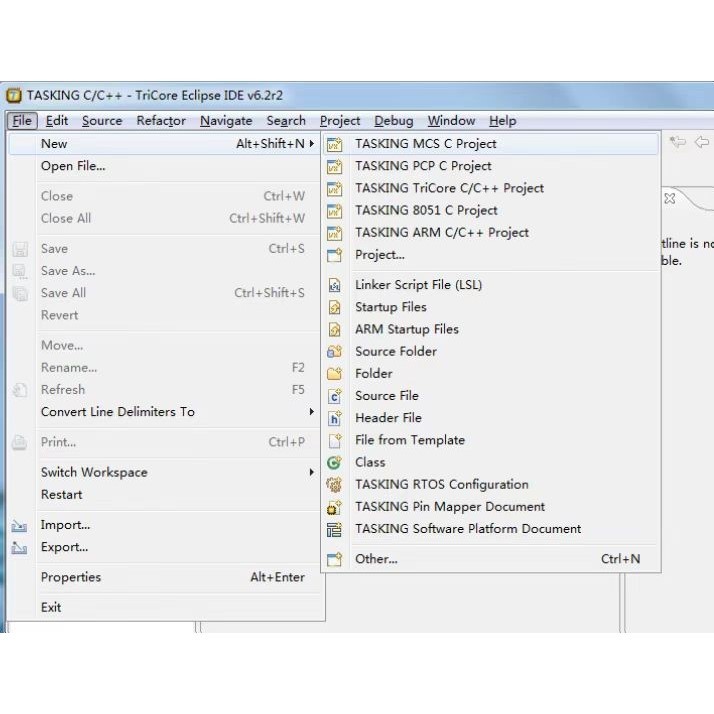
Task: Open the File menu
Action: 22,121
